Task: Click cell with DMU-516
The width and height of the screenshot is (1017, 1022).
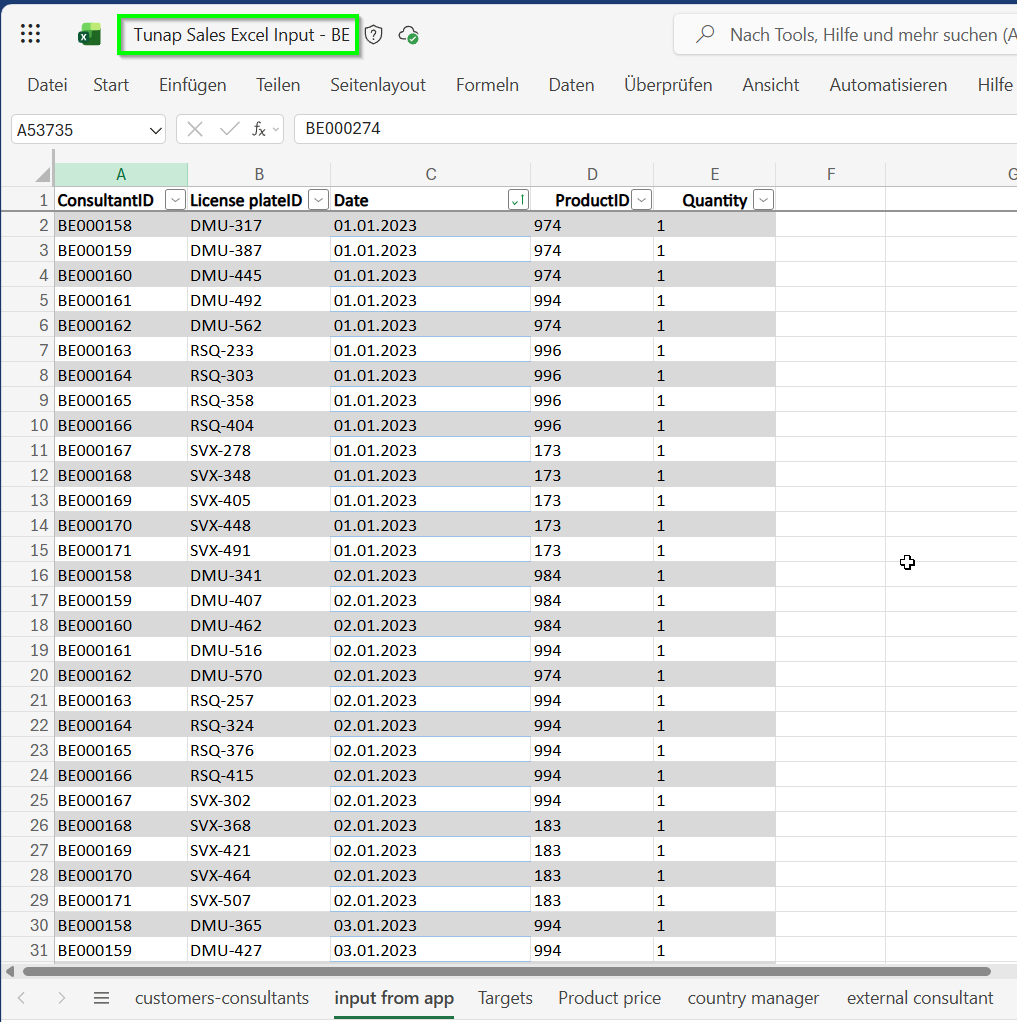Action: [x=259, y=650]
